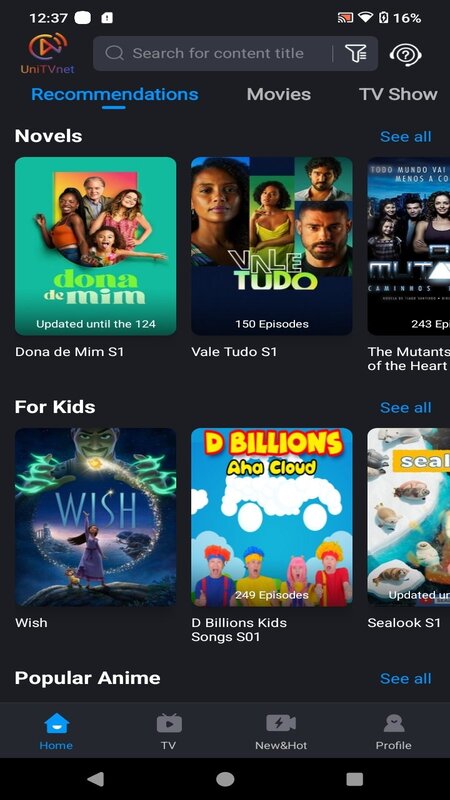Open the Wish movie poster

click(x=95, y=517)
